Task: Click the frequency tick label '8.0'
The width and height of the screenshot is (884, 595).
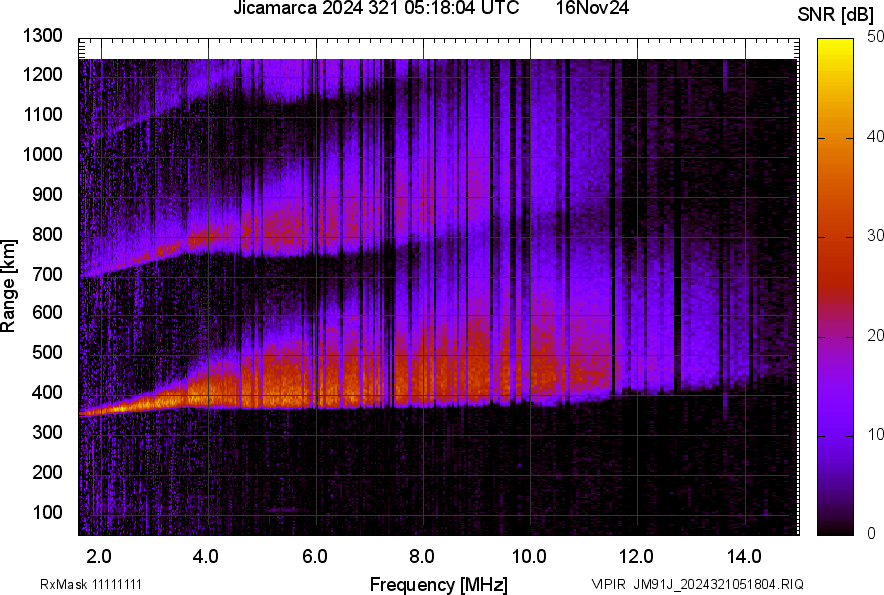Action: pyautogui.click(x=422, y=556)
